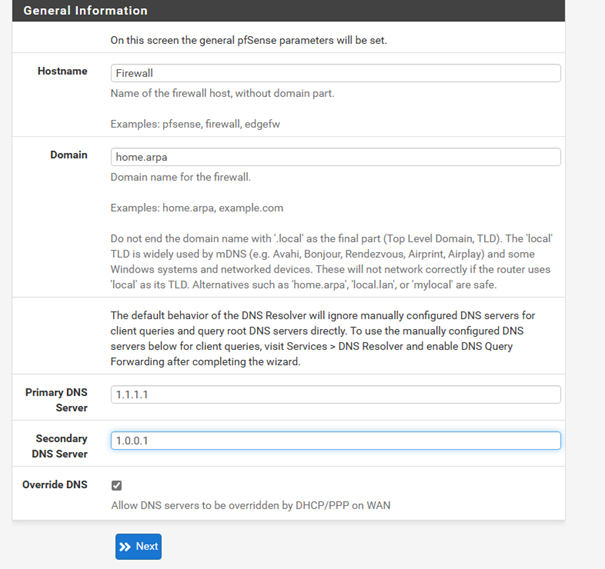
Task: Click the Domain field showing home.arpa
Action: [335, 157]
